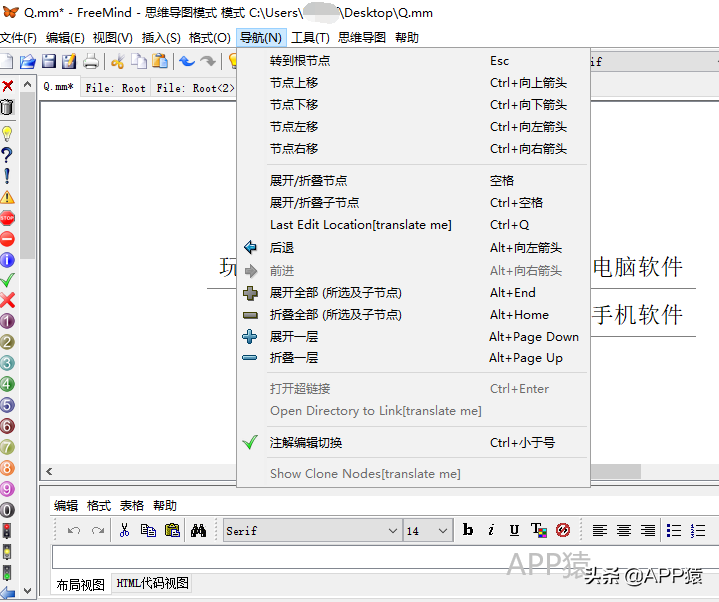This screenshot has width=719, height=602.
Task: Toggle Underline formatting in note editor
Action: pyautogui.click(x=514, y=530)
